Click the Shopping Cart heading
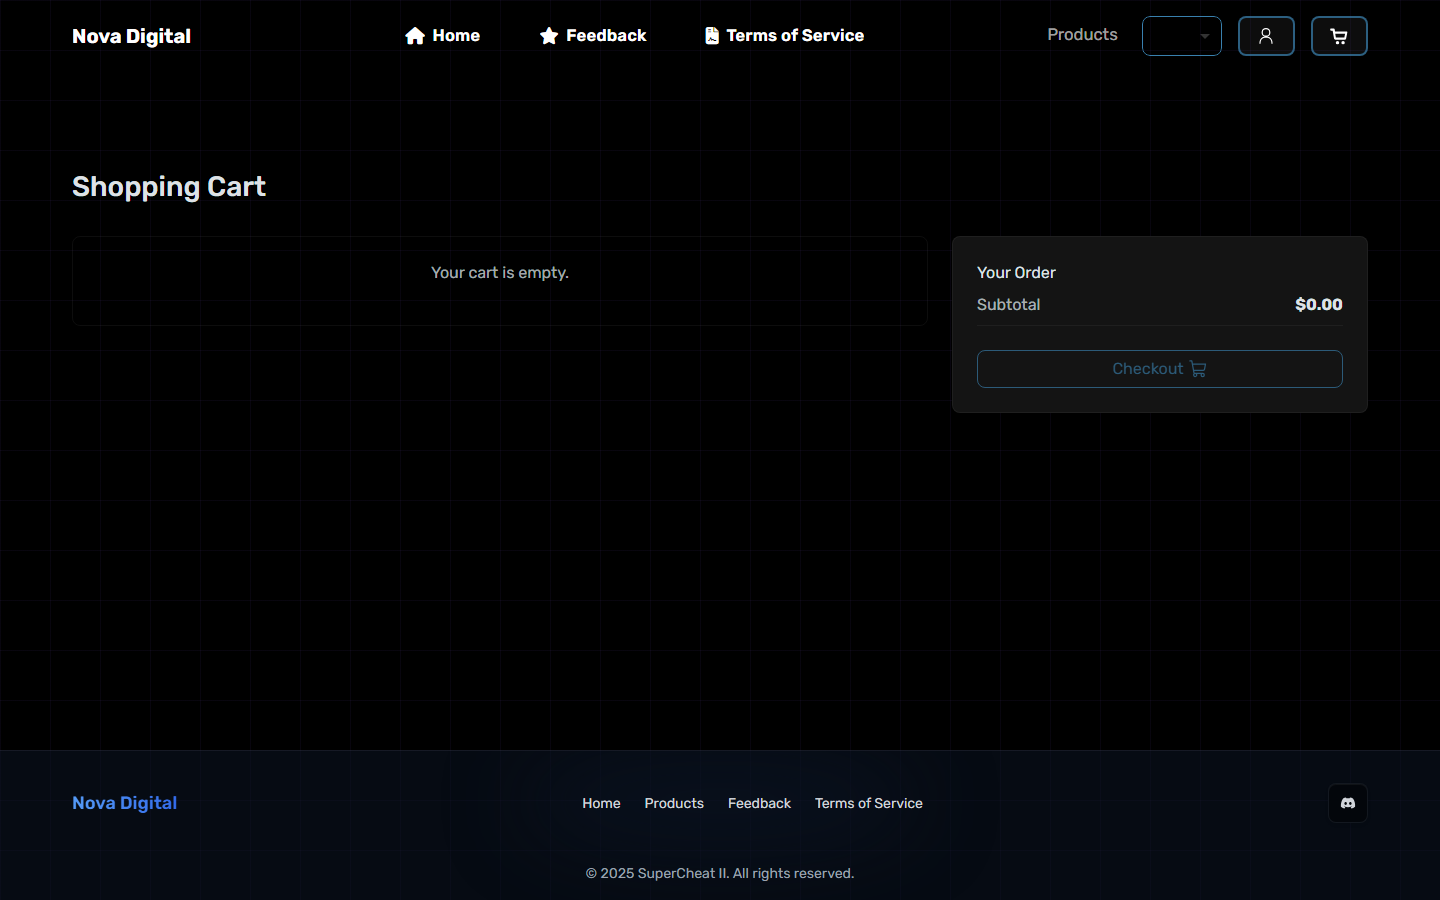Image resolution: width=1440 pixels, height=900 pixels. [x=169, y=187]
